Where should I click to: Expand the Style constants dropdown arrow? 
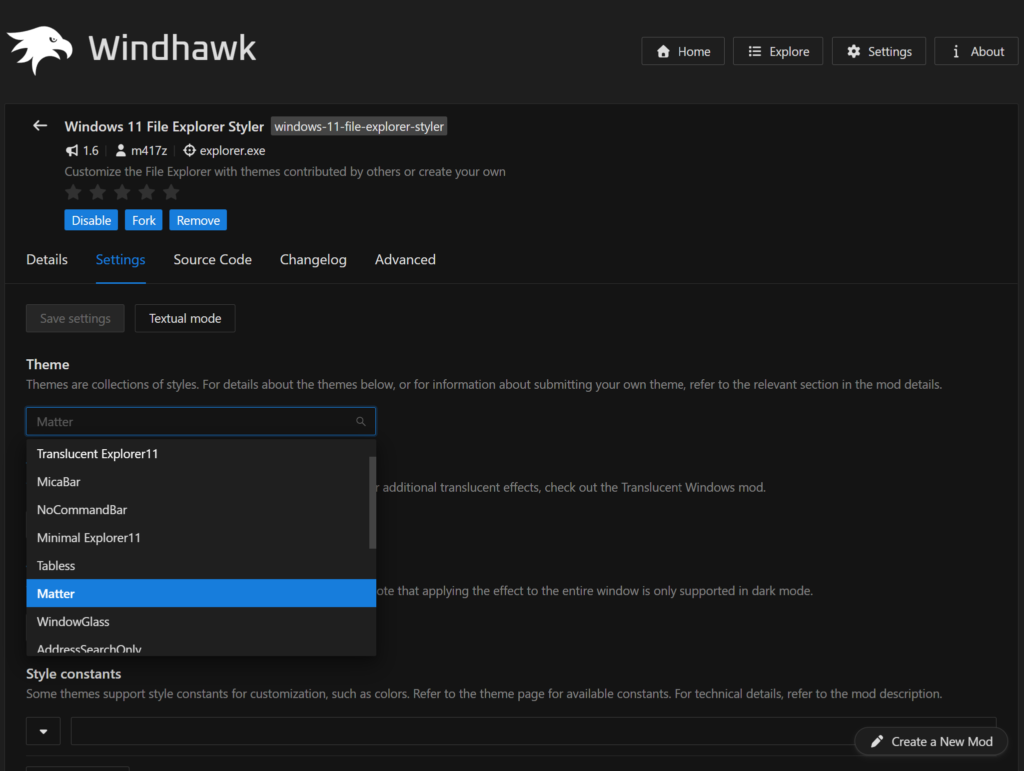coord(43,731)
